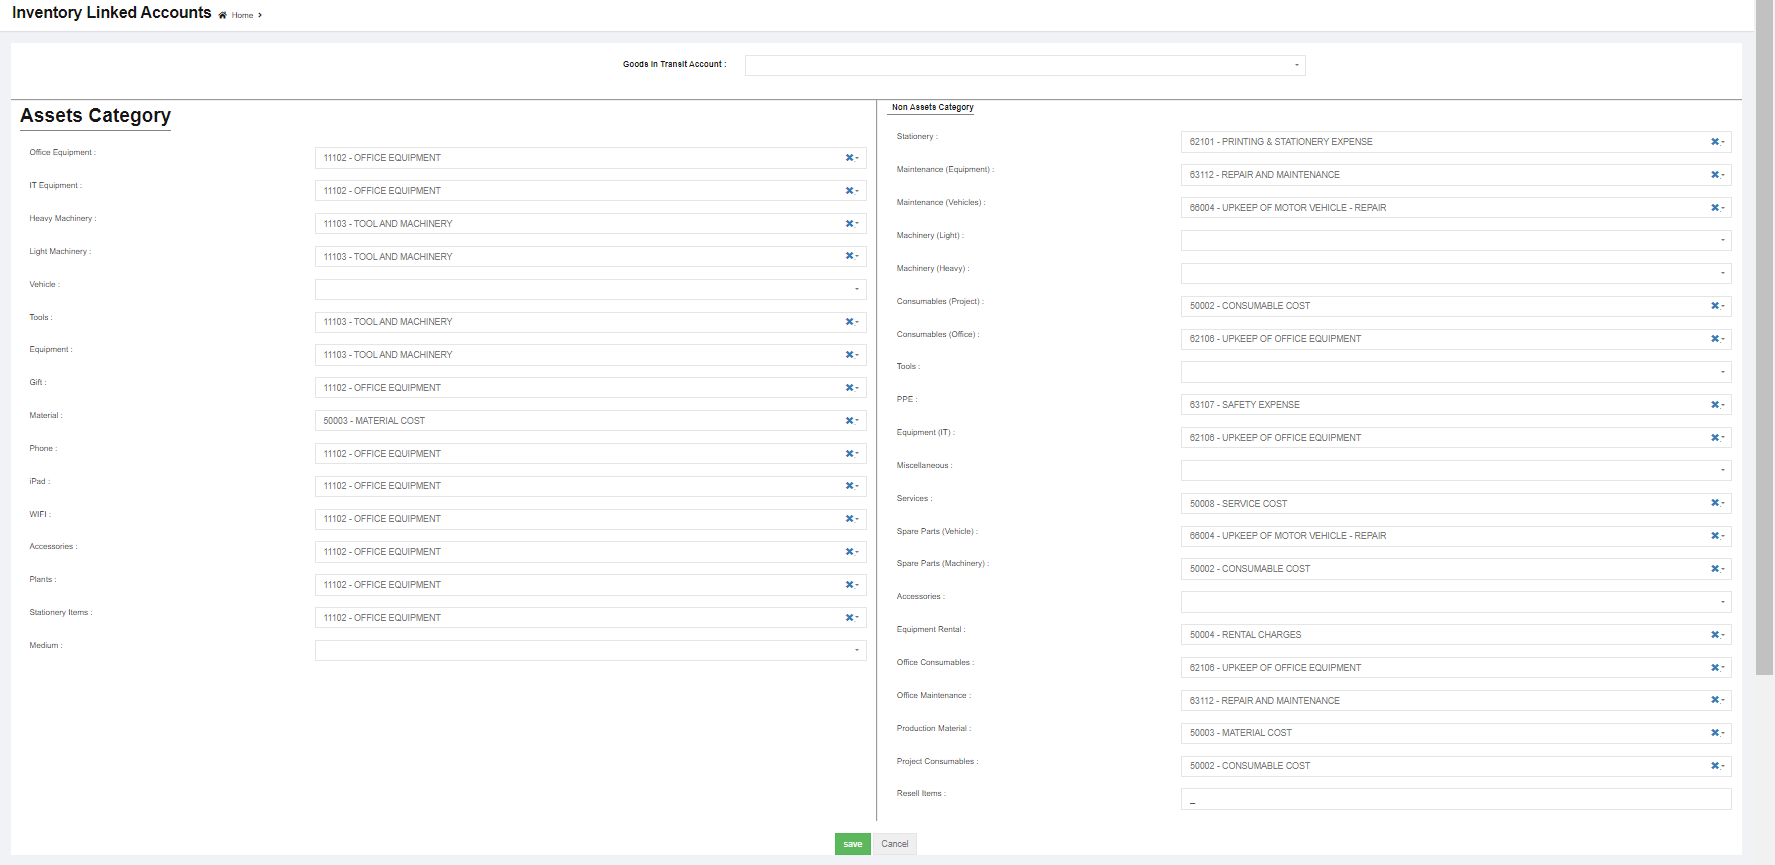Clear the Stationery expense account selection
This screenshot has height=865, width=1775.
click(x=1714, y=142)
